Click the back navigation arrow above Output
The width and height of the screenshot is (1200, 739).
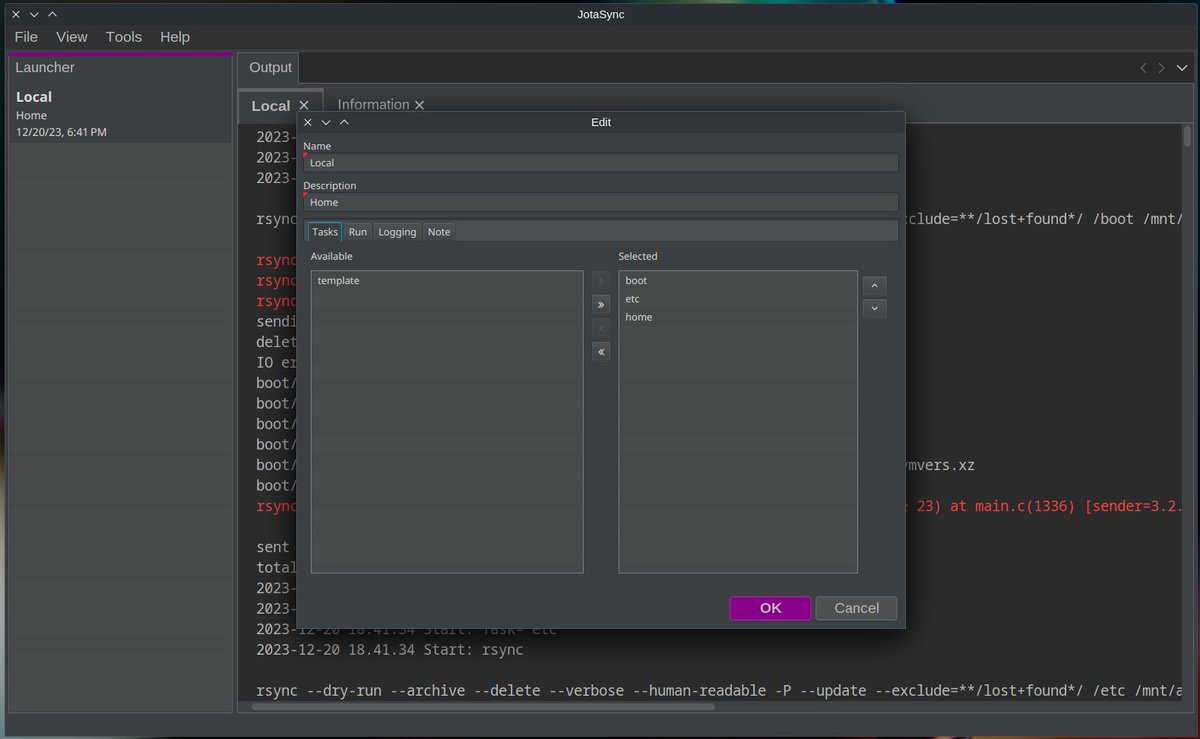pyautogui.click(x=1143, y=68)
